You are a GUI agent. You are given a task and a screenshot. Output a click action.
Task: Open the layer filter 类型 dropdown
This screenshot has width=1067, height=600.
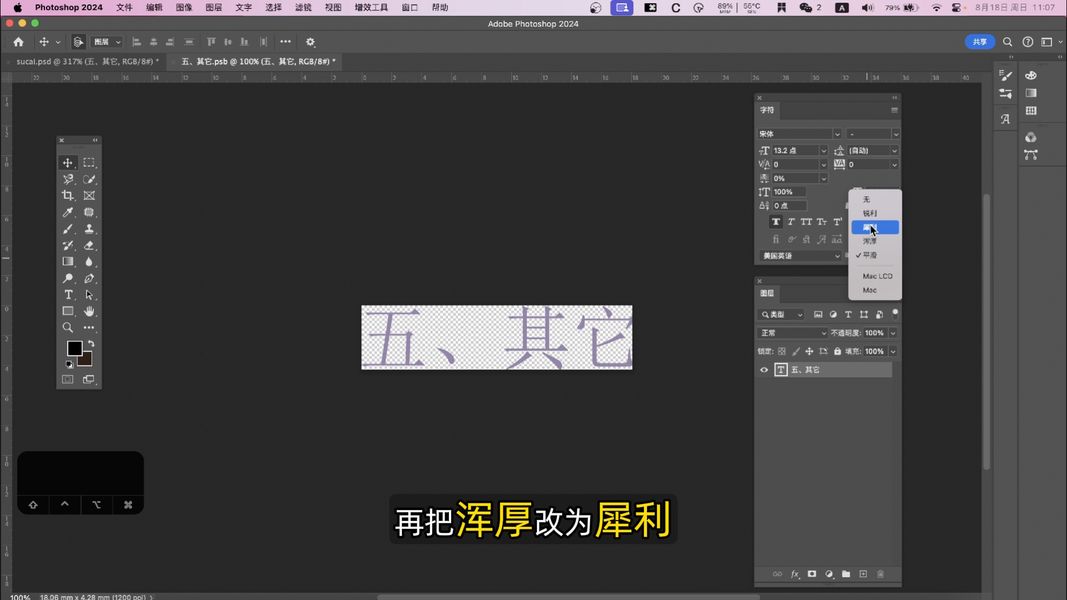[782, 314]
